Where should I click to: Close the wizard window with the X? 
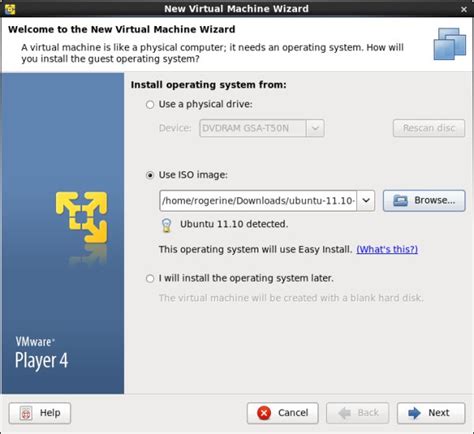tap(464, 10)
